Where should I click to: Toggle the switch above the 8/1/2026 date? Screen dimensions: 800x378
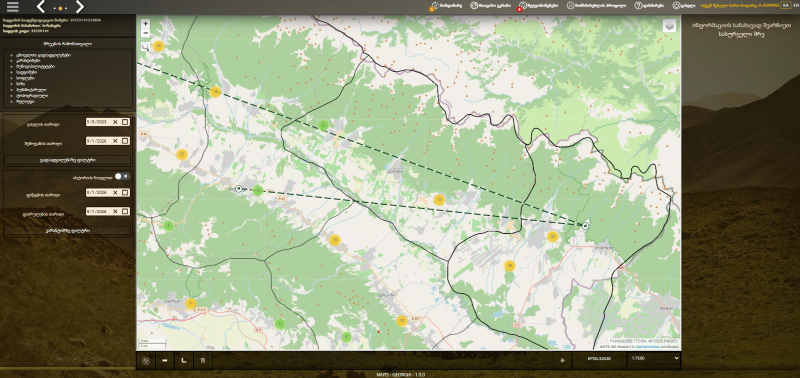[122, 176]
